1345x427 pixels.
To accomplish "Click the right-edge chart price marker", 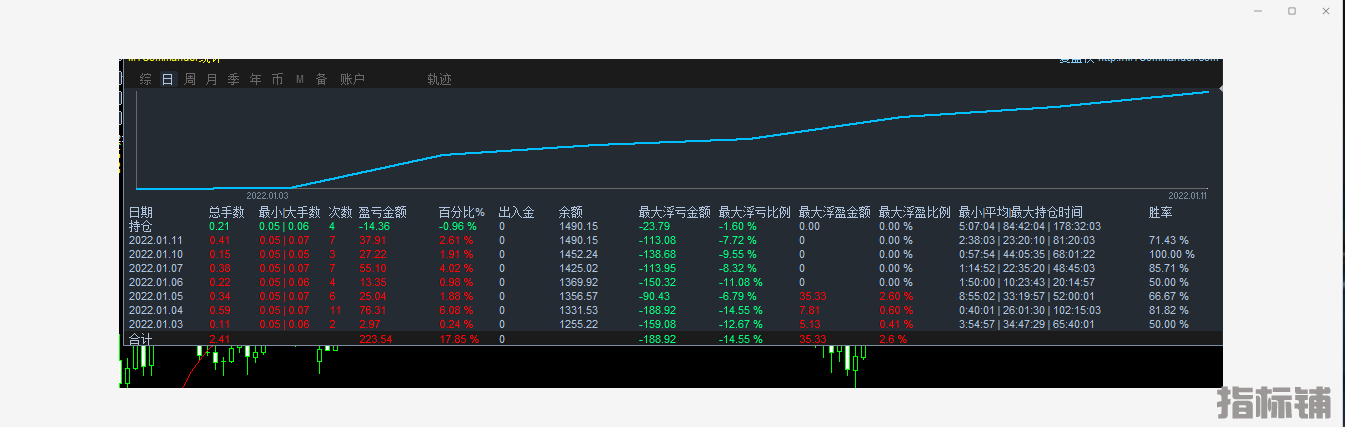I will (x=1220, y=90).
